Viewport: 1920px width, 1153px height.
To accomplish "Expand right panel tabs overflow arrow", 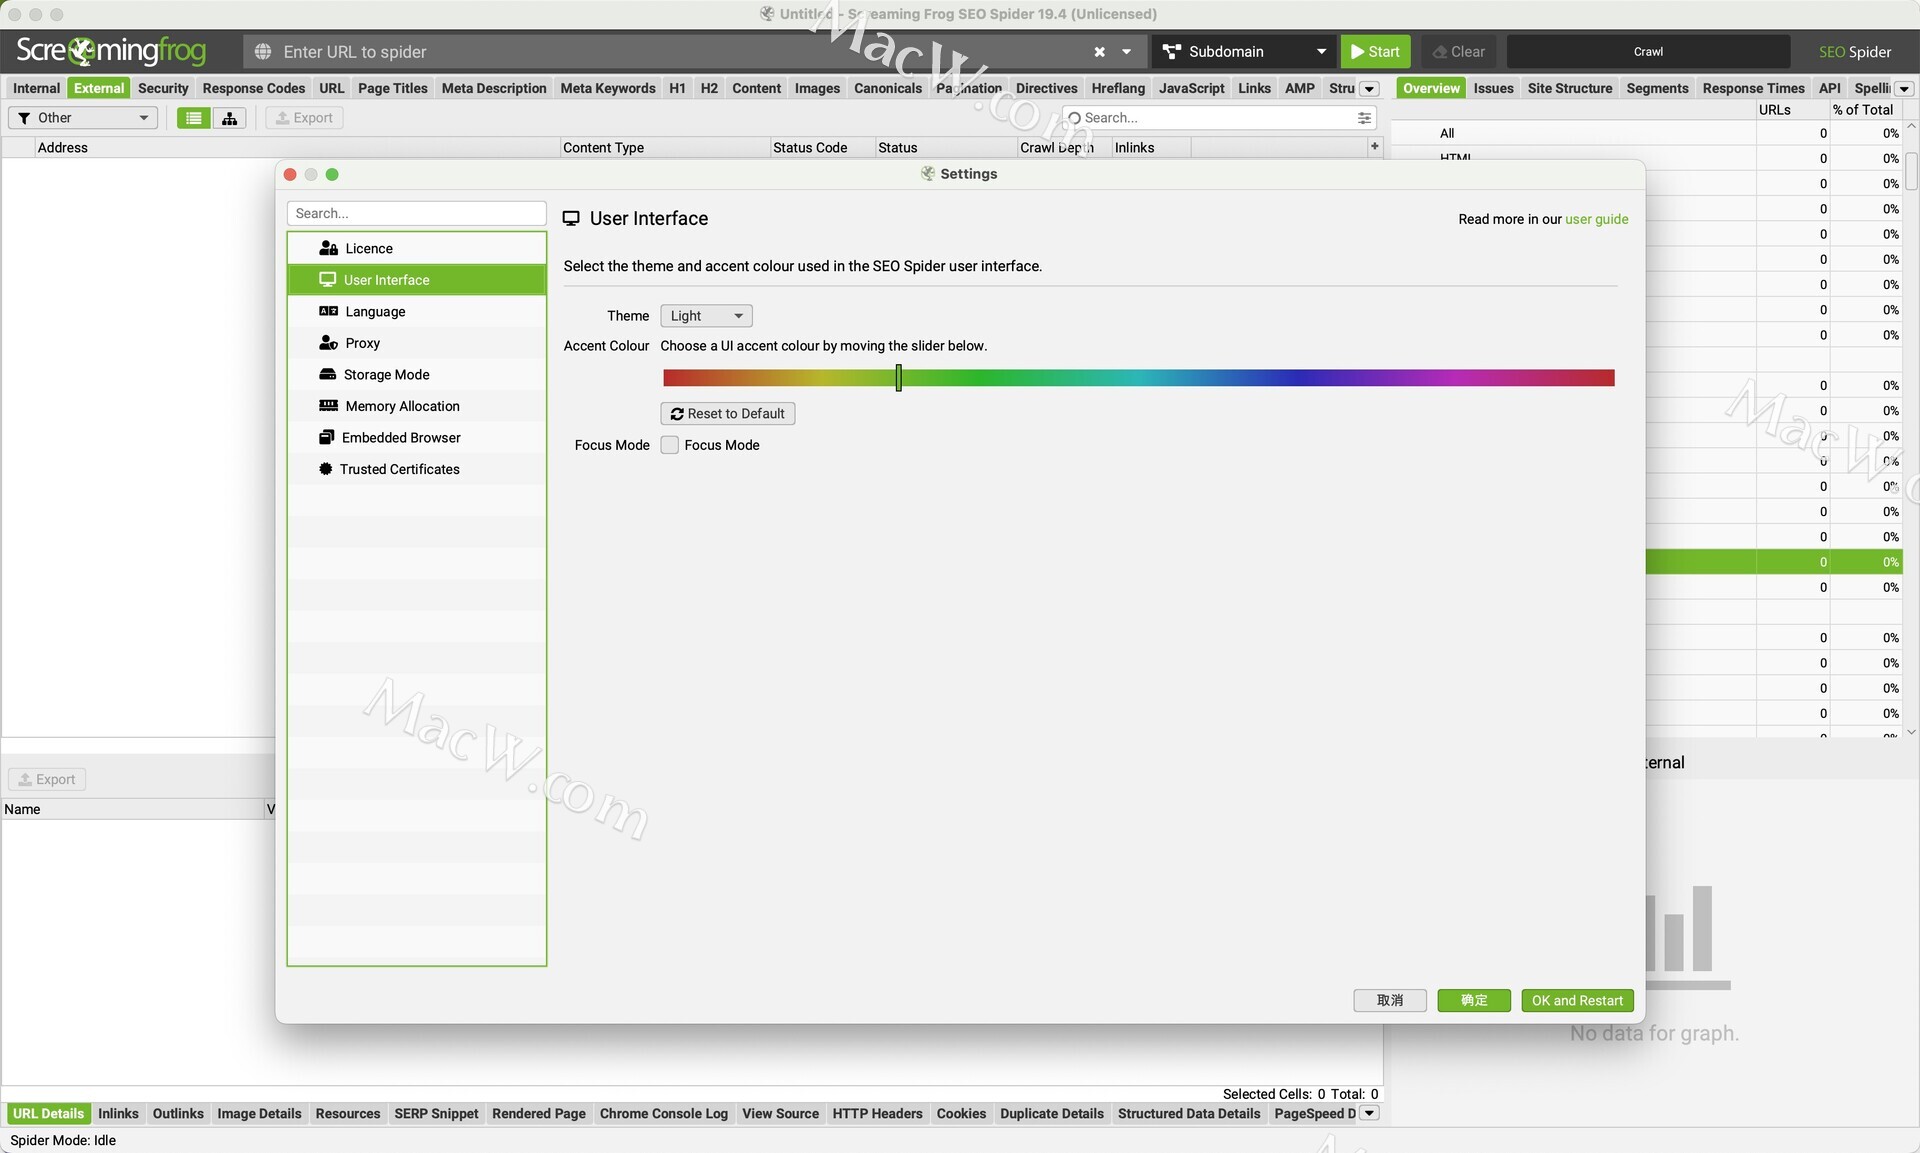I will click(1904, 89).
